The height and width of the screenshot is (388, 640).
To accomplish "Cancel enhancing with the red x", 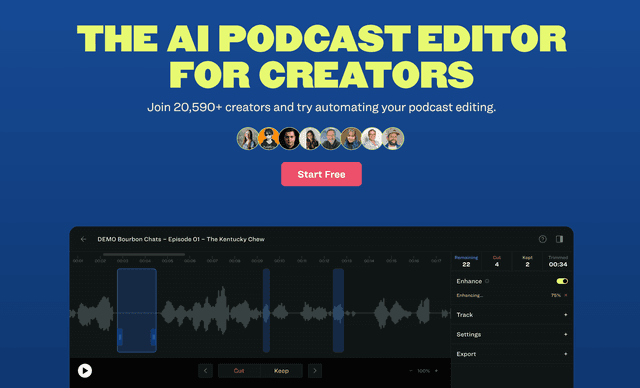I will (566, 295).
